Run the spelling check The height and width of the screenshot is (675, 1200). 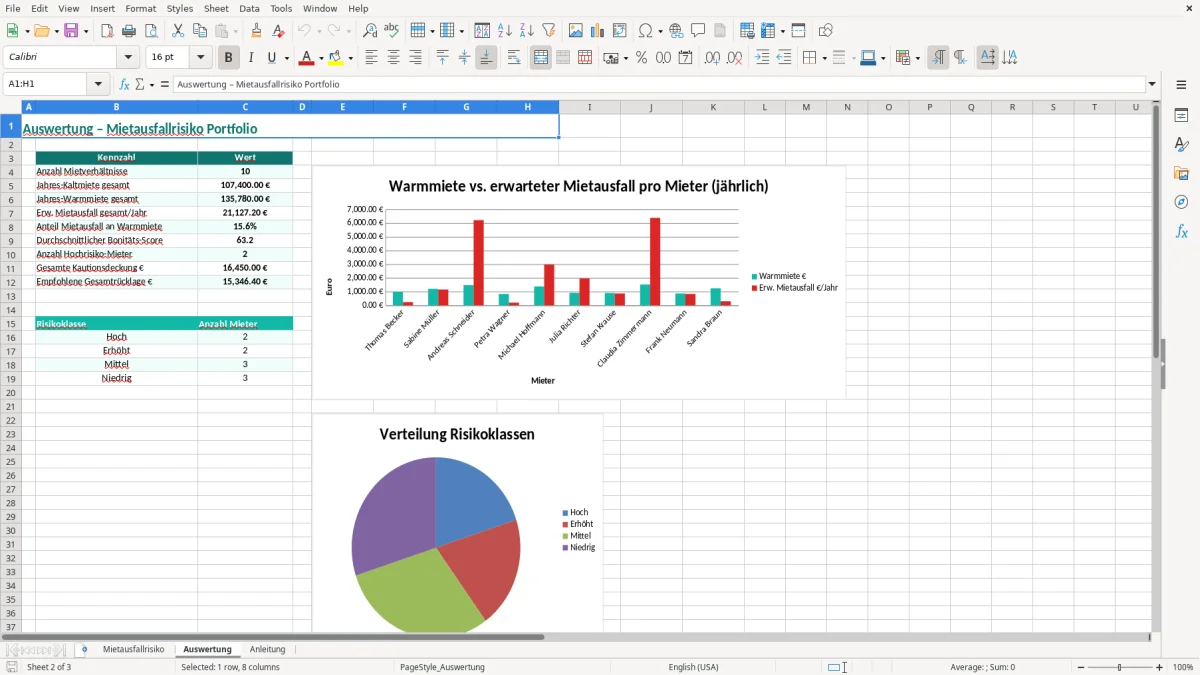pyautogui.click(x=392, y=31)
